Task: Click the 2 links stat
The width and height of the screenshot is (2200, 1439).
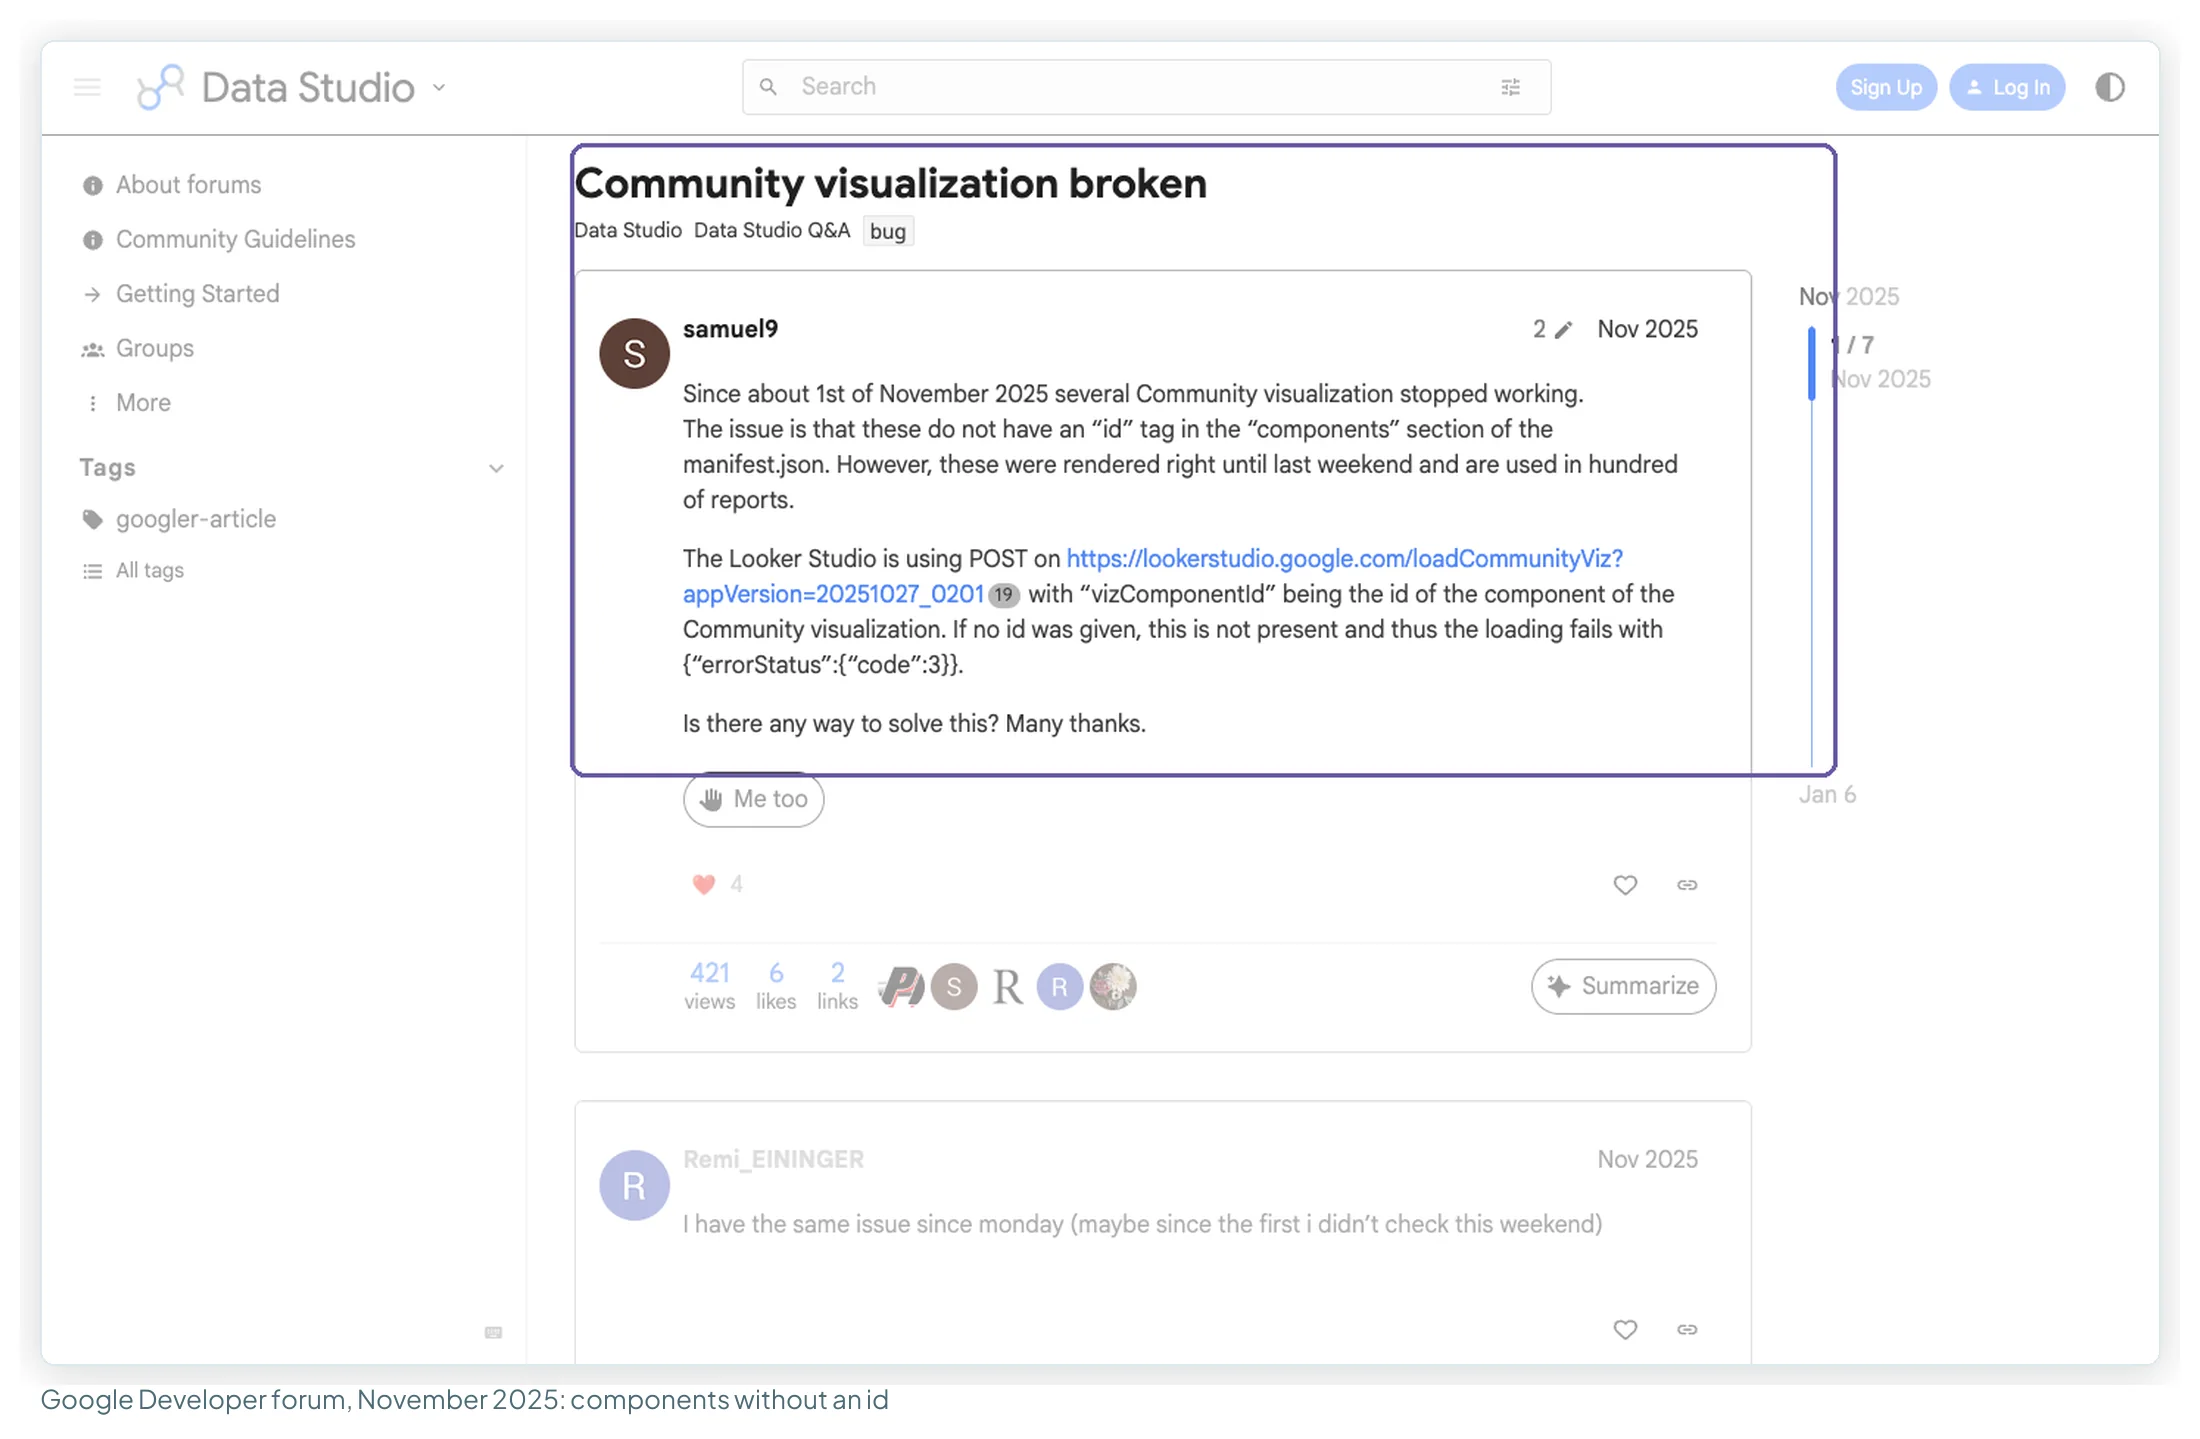Action: [838, 986]
